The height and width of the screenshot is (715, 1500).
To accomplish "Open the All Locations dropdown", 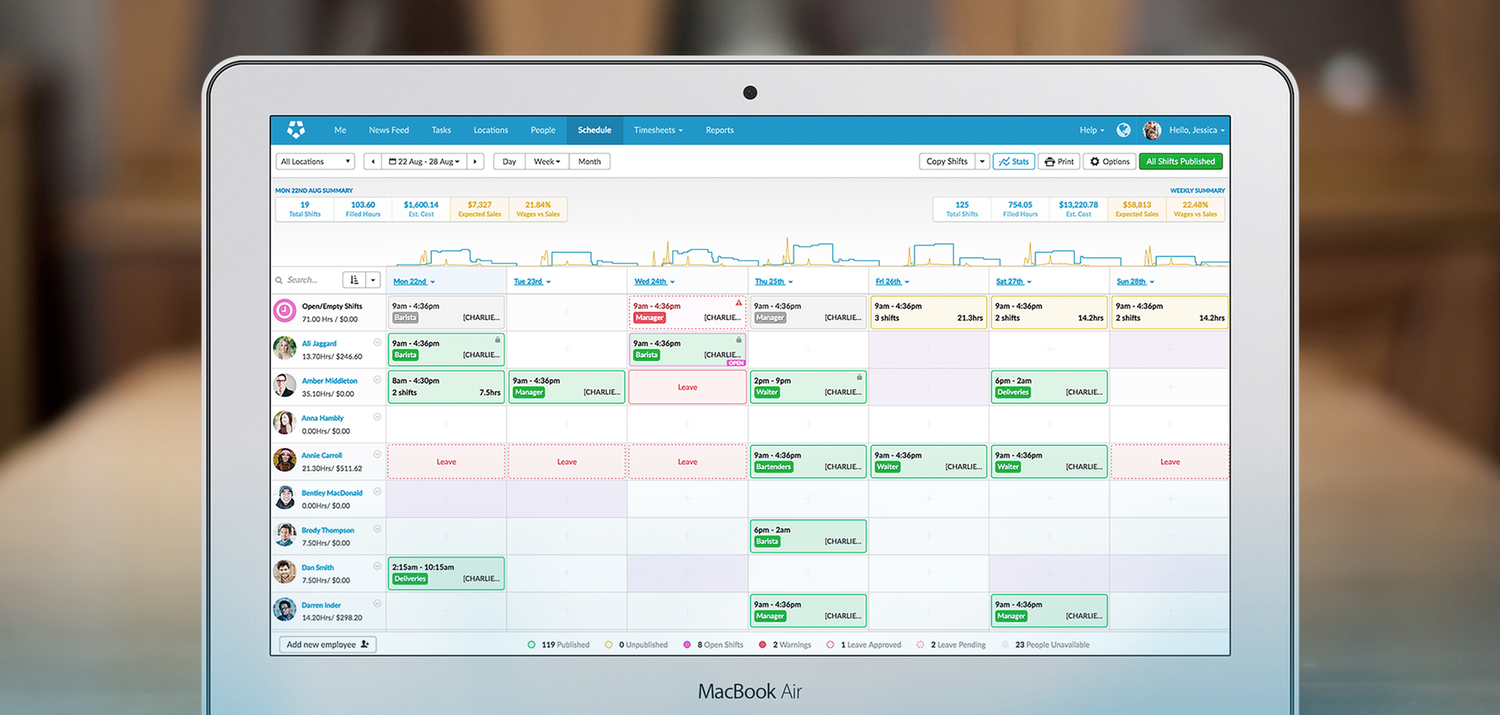I will 315,161.
